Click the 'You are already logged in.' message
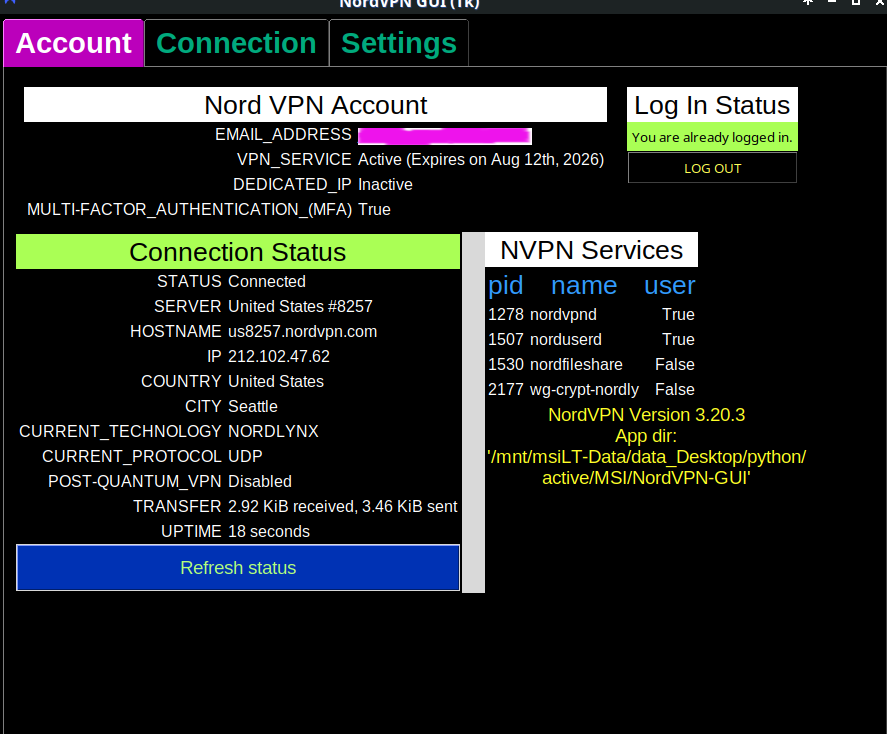This screenshot has height=734, width=887. pyautogui.click(x=712, y=137)
